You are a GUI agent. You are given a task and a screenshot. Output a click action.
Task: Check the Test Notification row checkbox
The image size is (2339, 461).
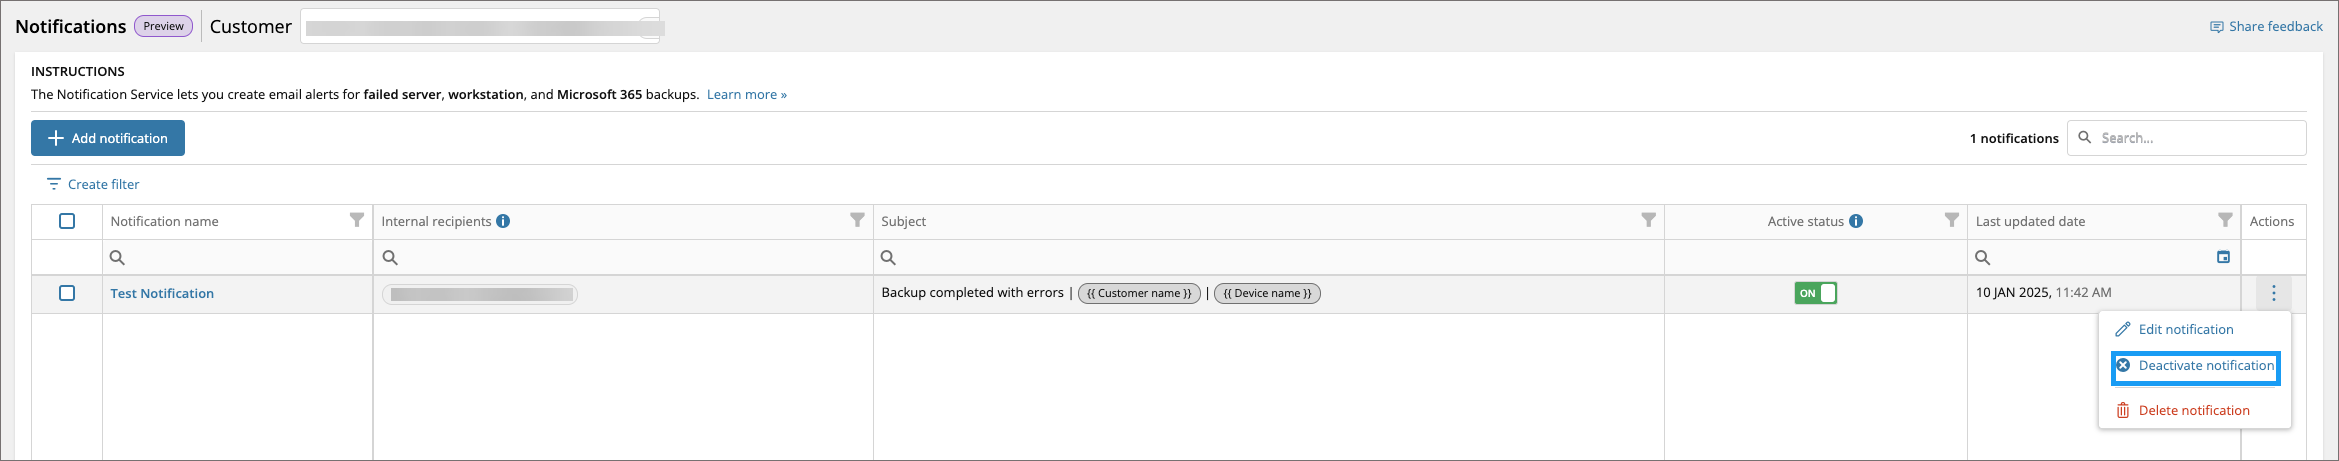(x=67, y=293)
